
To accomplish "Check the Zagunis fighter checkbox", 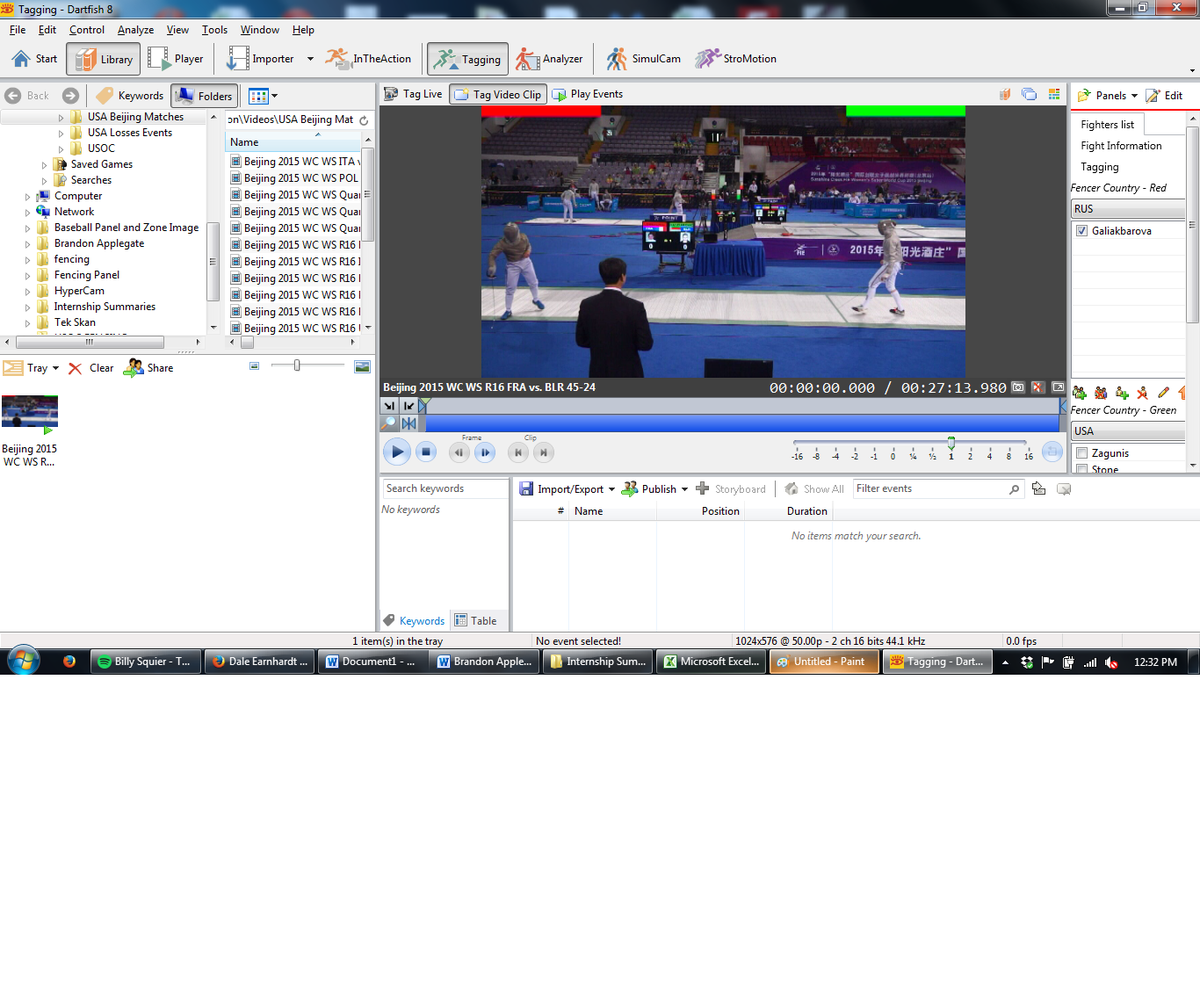I will click(x=1082, y=454).
